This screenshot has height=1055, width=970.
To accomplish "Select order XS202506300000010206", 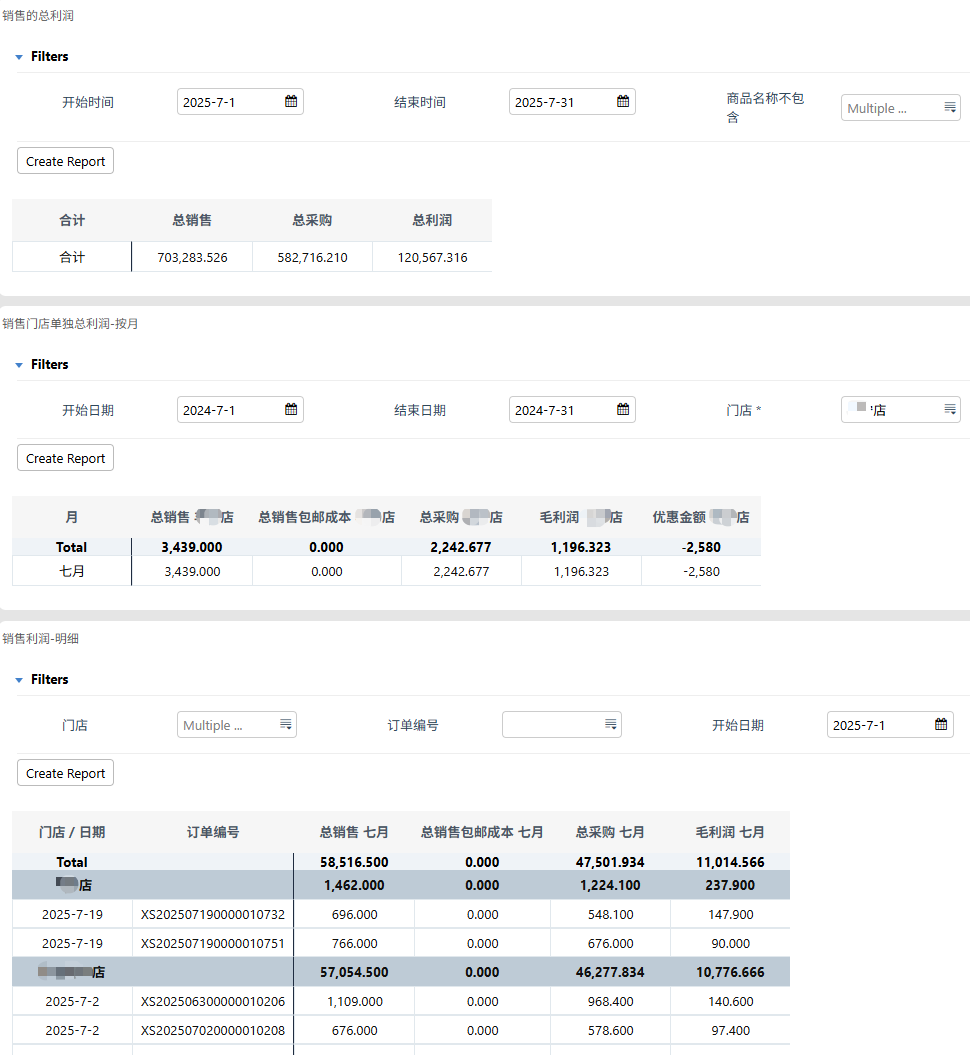I will [213, 1001].
